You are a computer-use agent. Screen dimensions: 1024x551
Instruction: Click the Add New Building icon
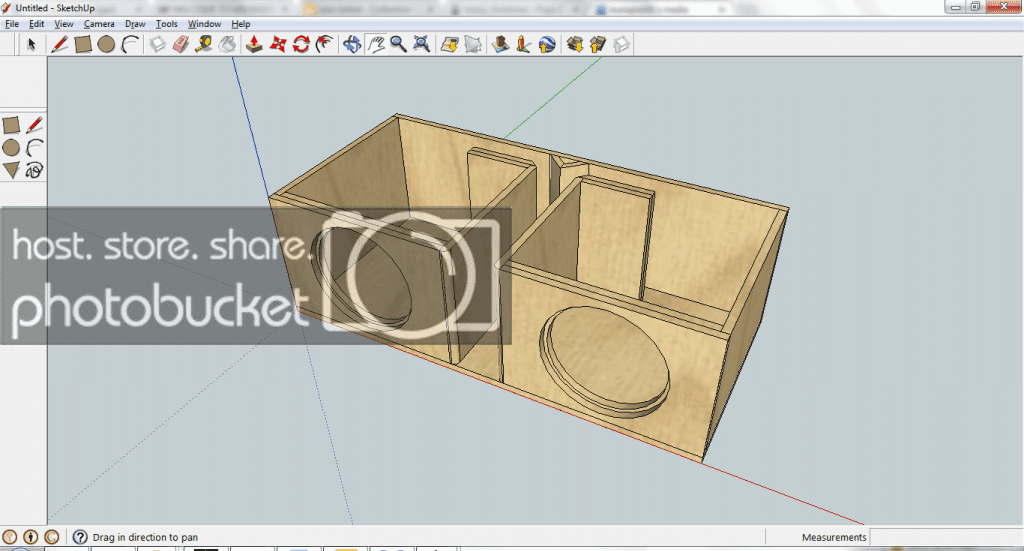[500, 44]
